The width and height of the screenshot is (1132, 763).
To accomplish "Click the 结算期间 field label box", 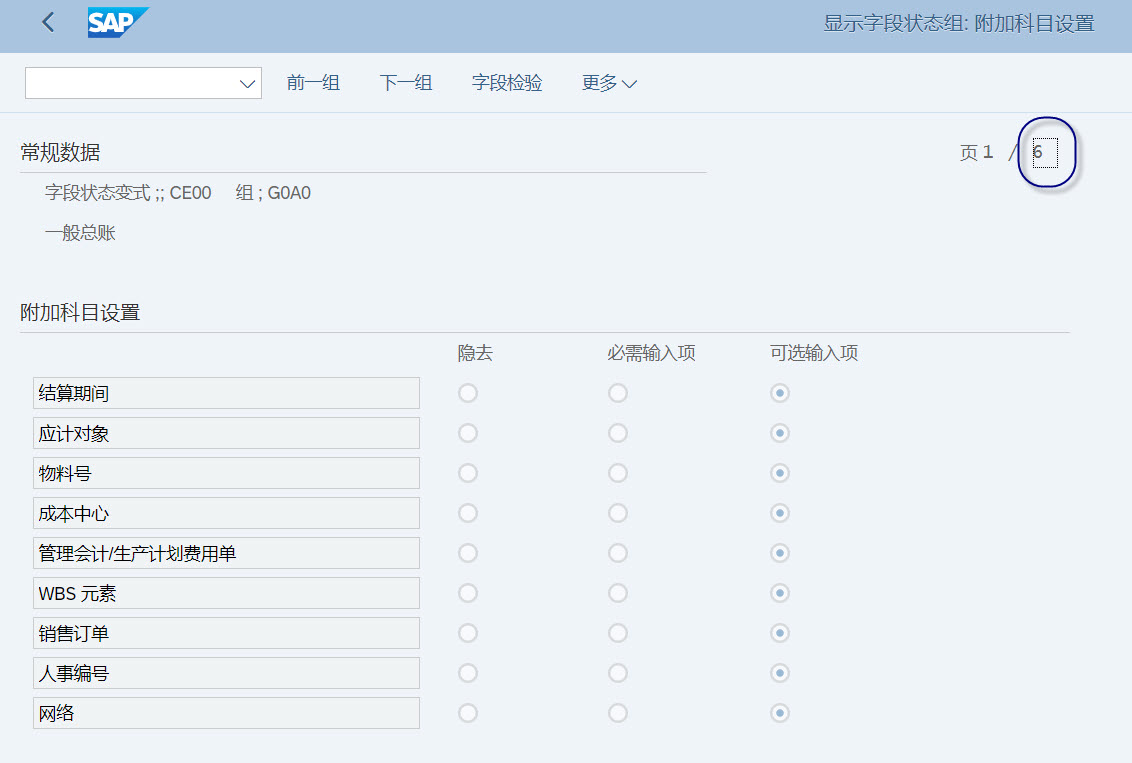I will 226,392.
